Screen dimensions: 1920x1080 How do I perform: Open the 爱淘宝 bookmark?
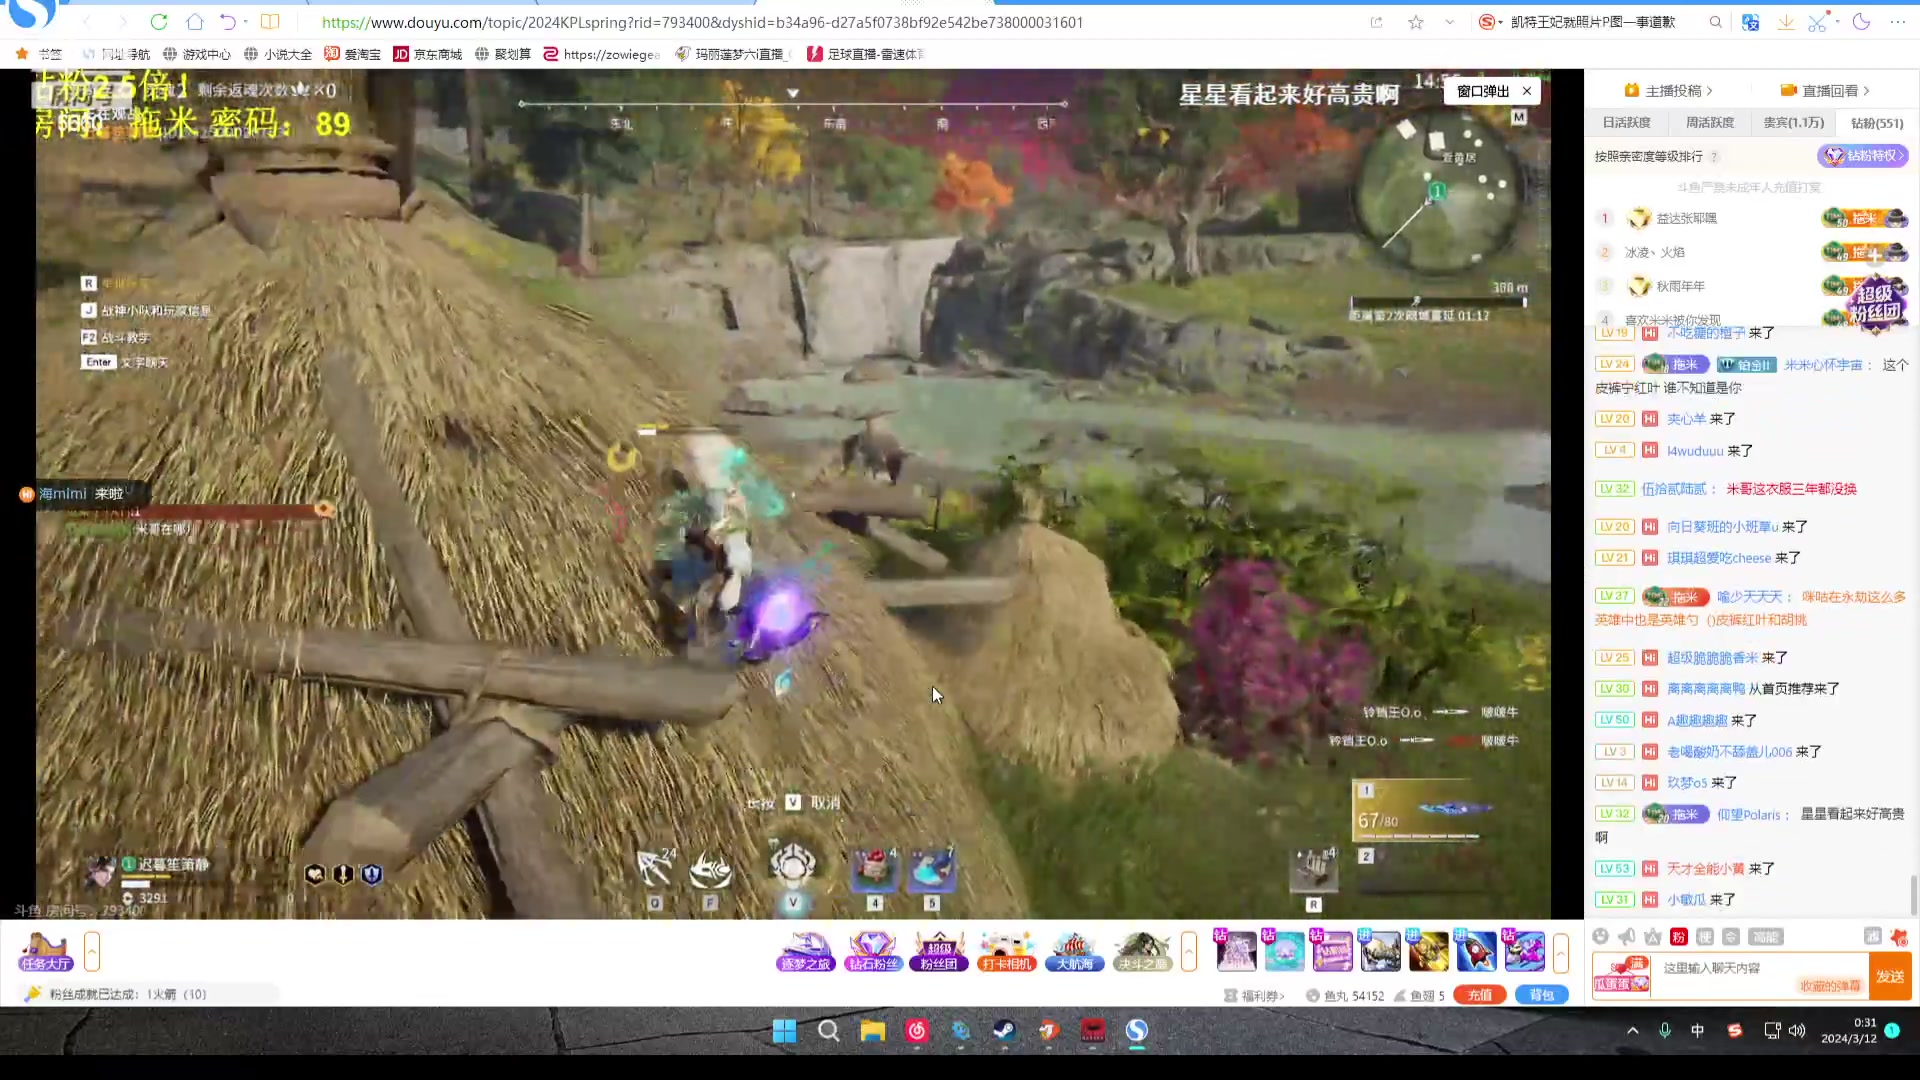click(353, 54)
